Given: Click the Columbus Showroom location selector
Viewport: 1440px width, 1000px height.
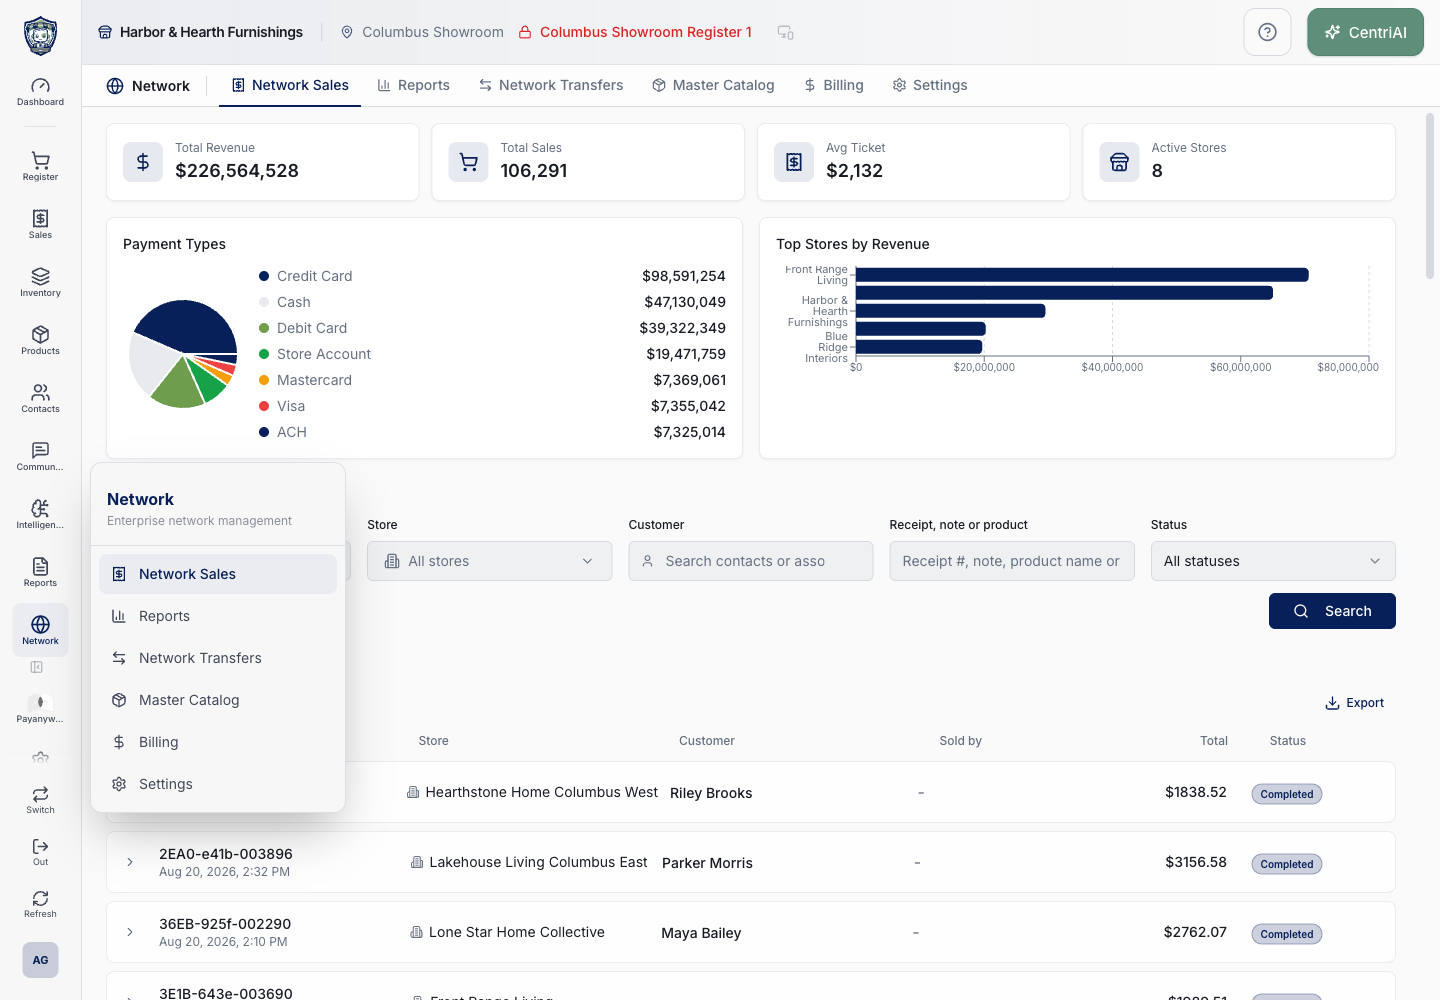Looking at the screenshot, I should pos(422,32).
